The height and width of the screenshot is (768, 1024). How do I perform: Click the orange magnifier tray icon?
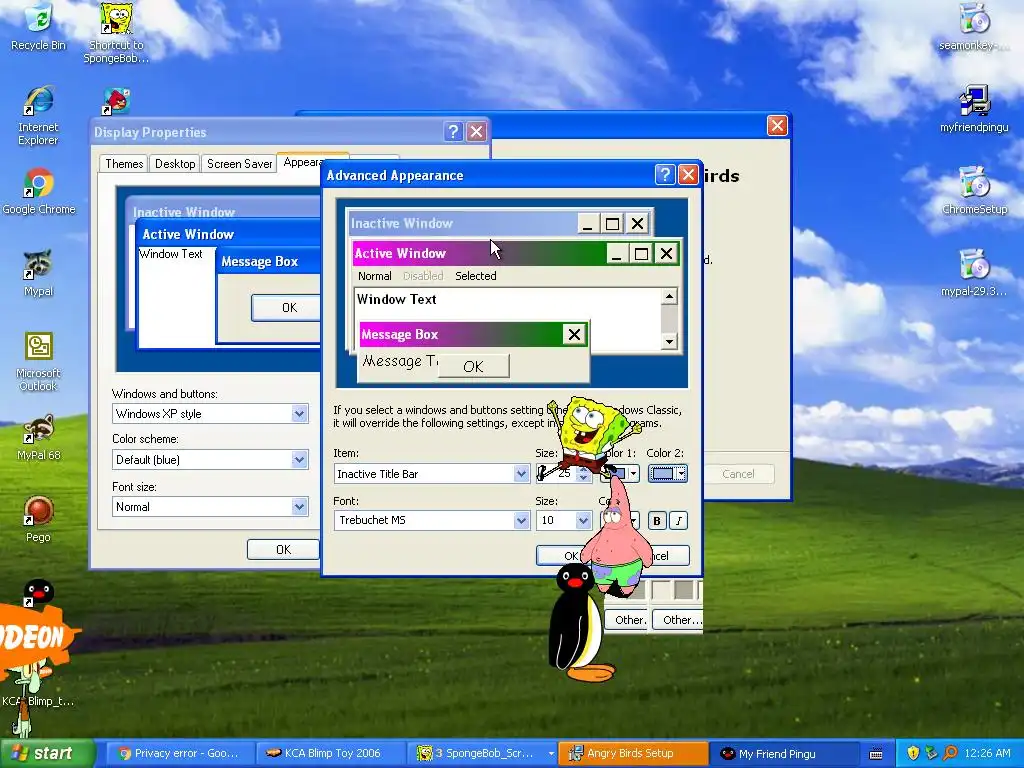click(x=950, y=753)
